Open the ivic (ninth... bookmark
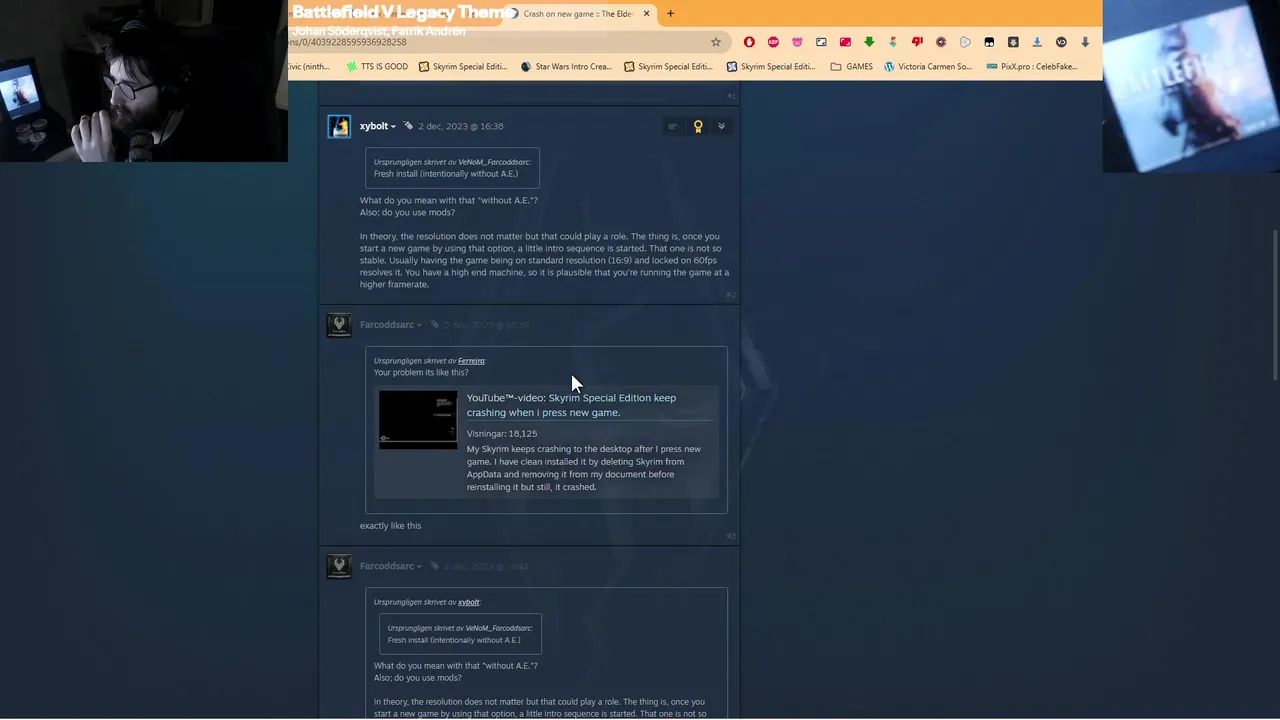 point(309,67)
